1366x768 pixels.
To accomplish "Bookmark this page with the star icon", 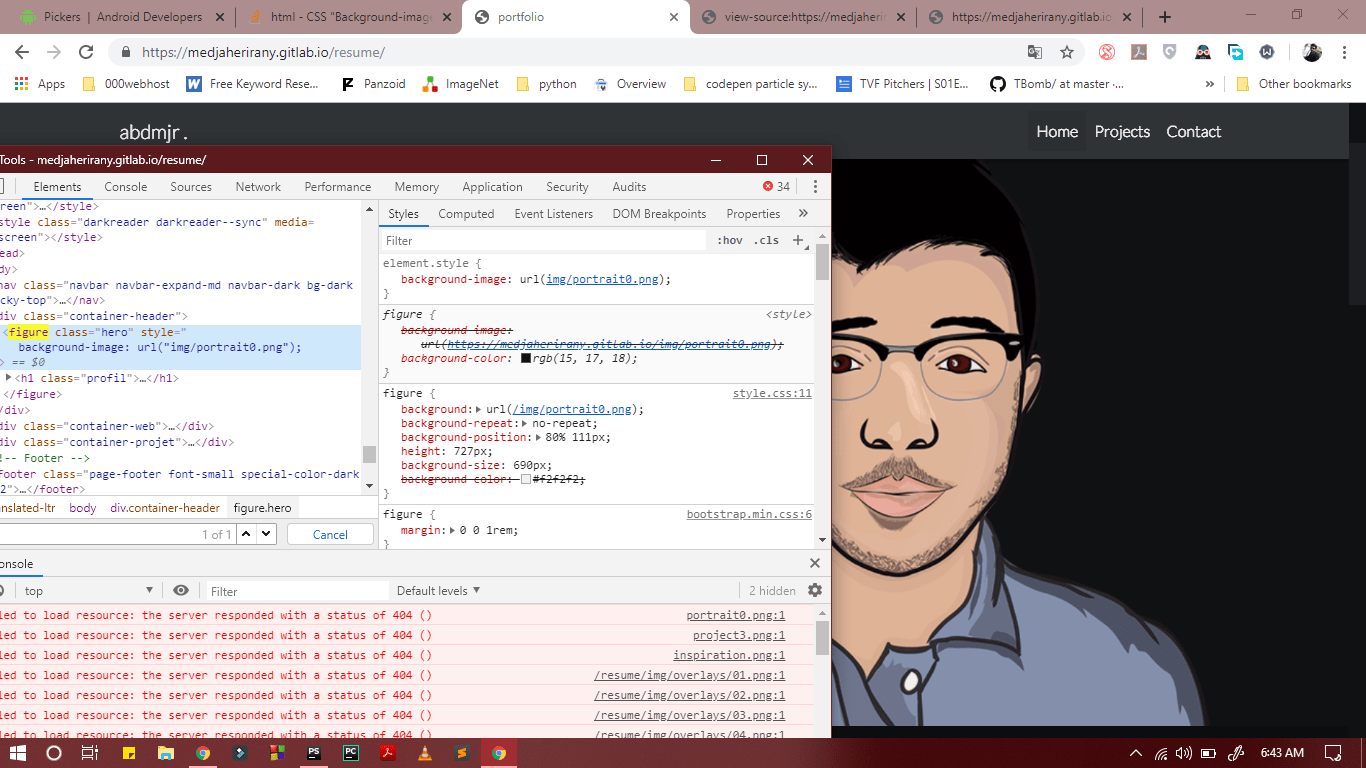I will (1067, 52).
